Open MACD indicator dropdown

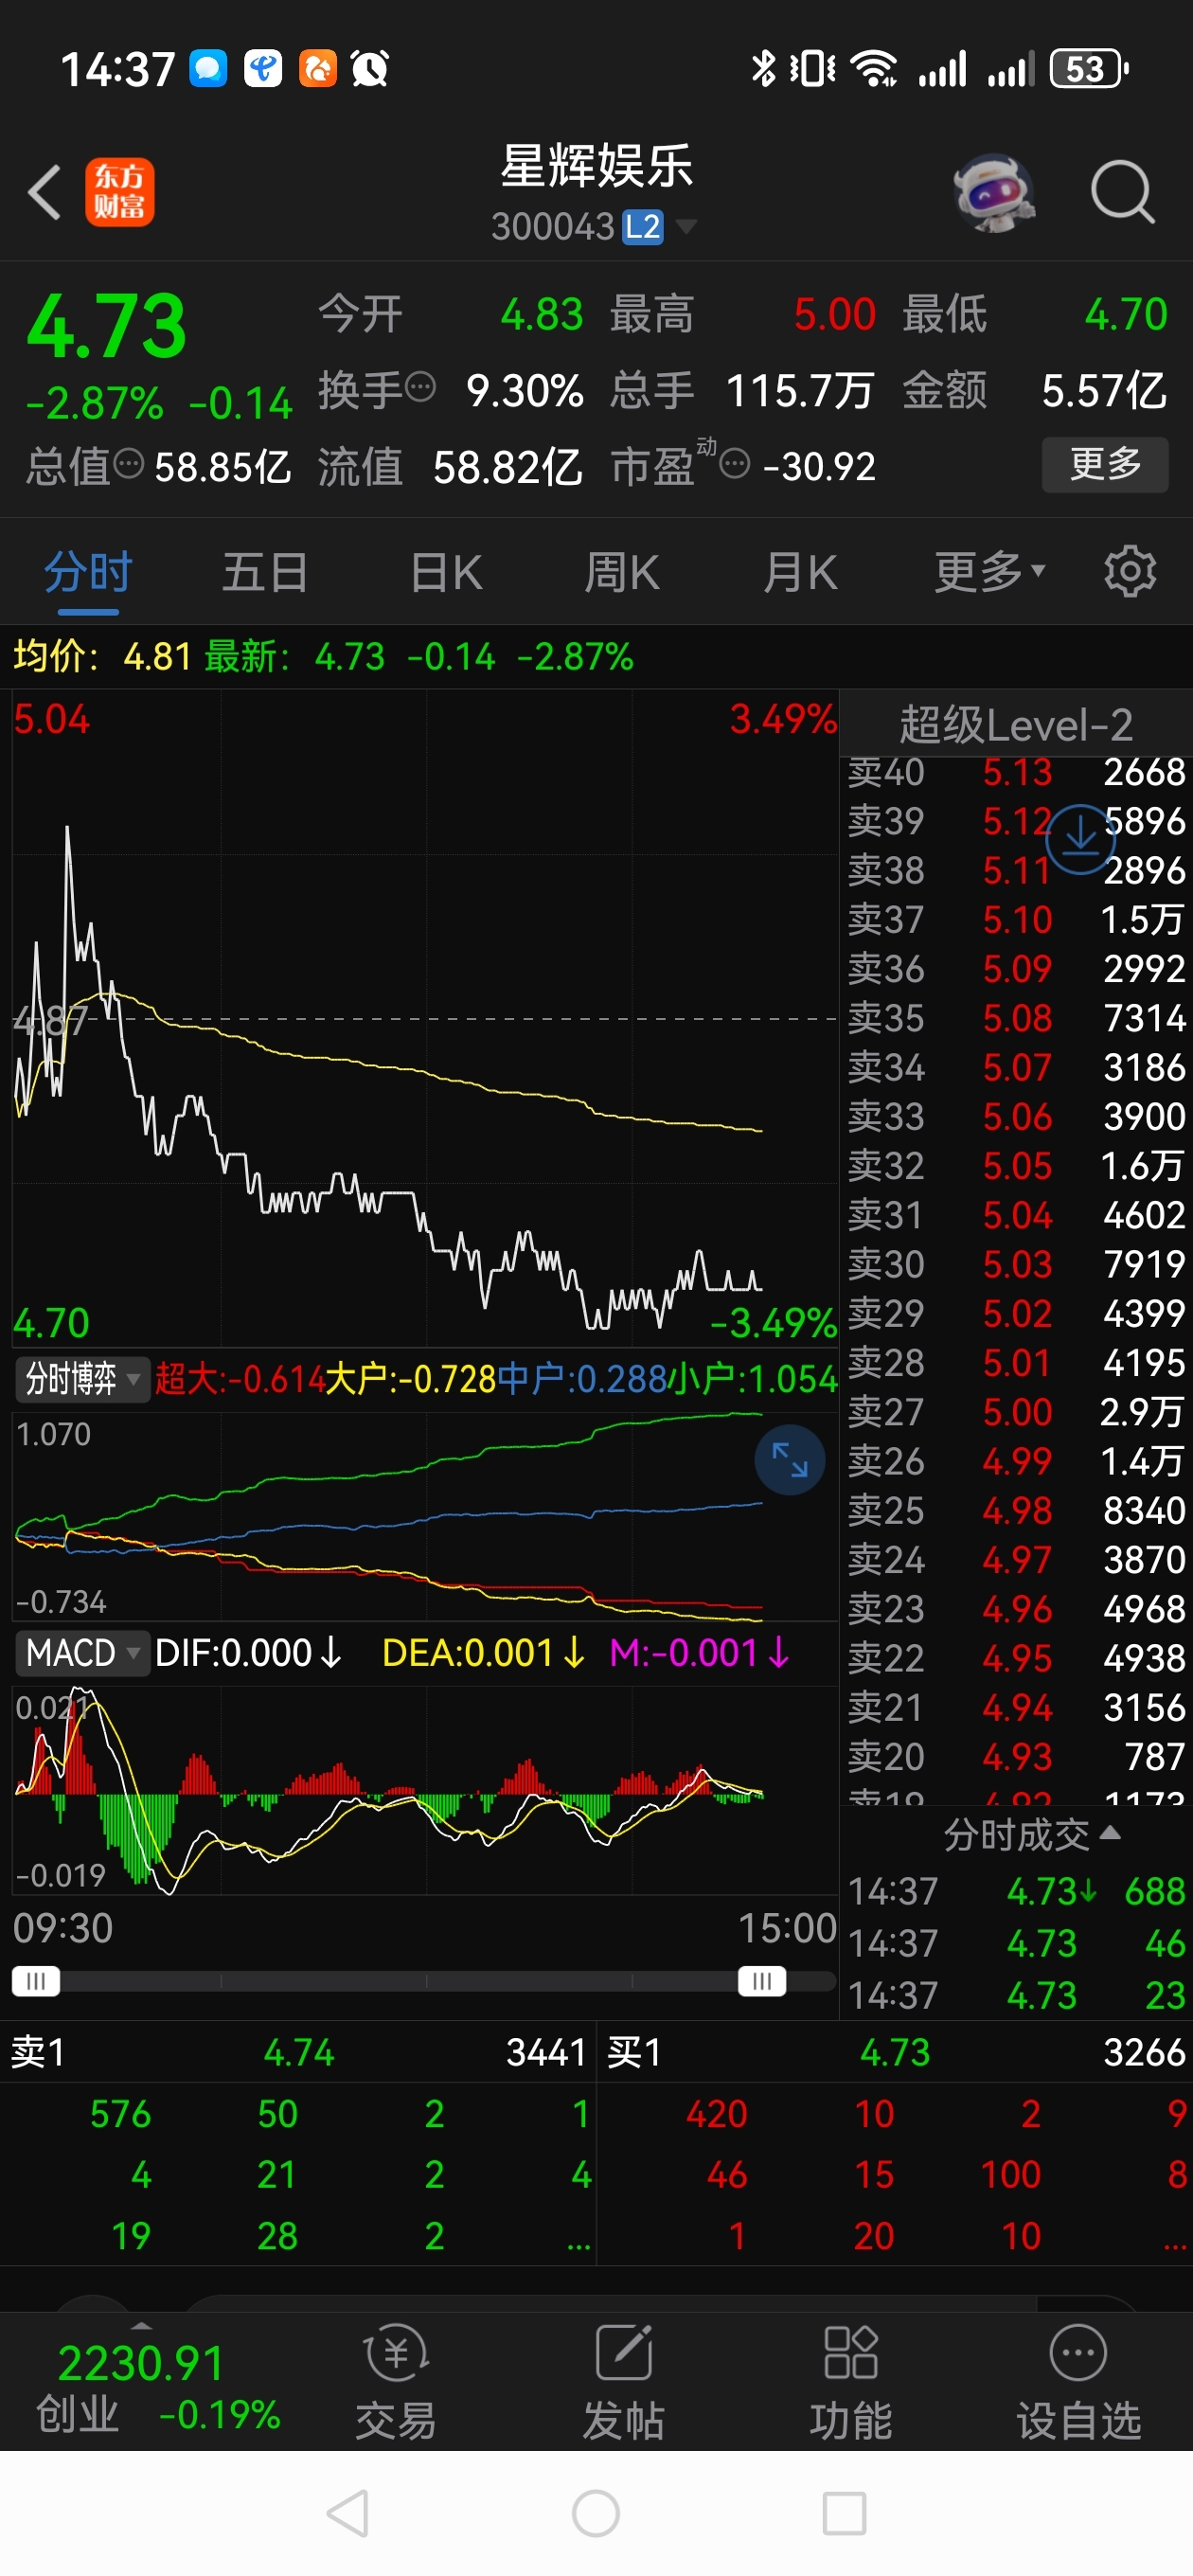pos(82,1653)
